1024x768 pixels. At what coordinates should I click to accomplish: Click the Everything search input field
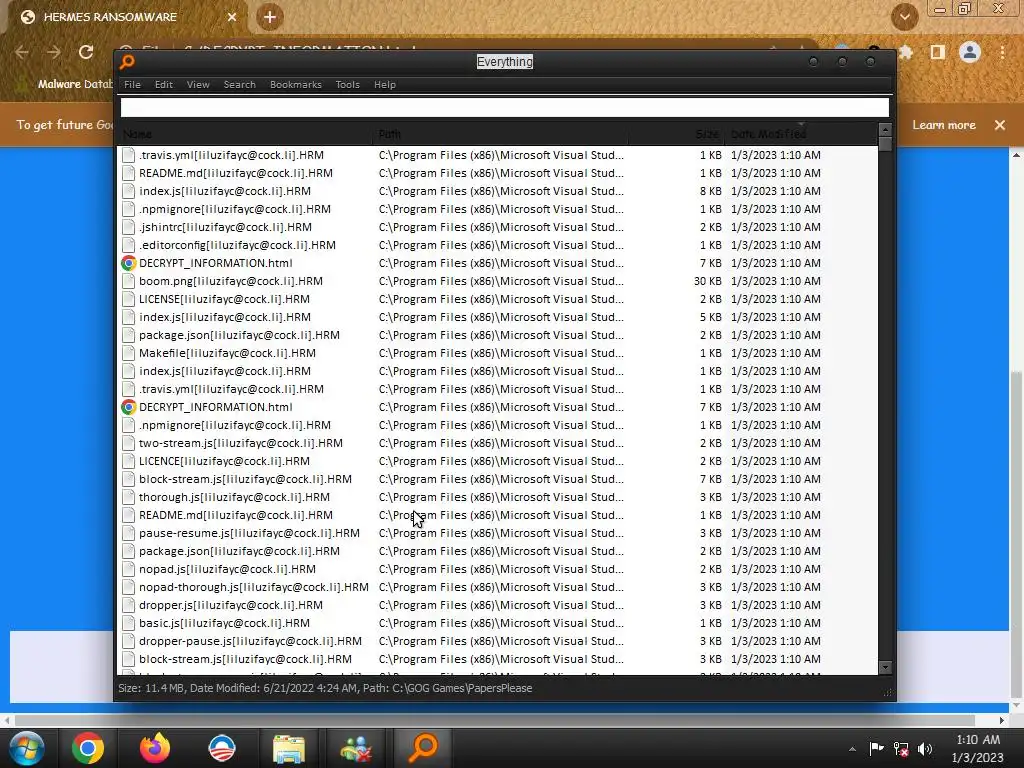coord(504,107)
